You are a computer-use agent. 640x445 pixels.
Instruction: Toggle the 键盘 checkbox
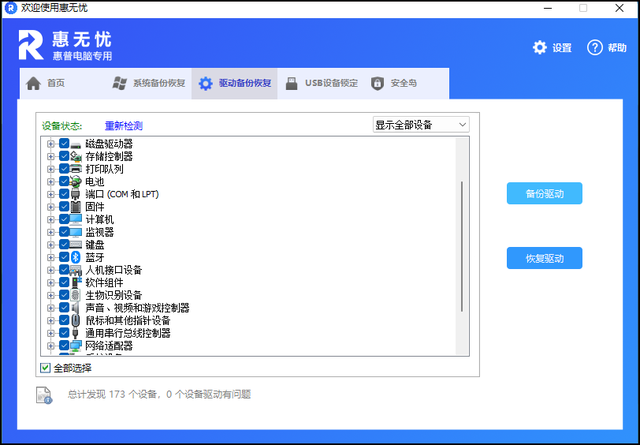(64, 245)
